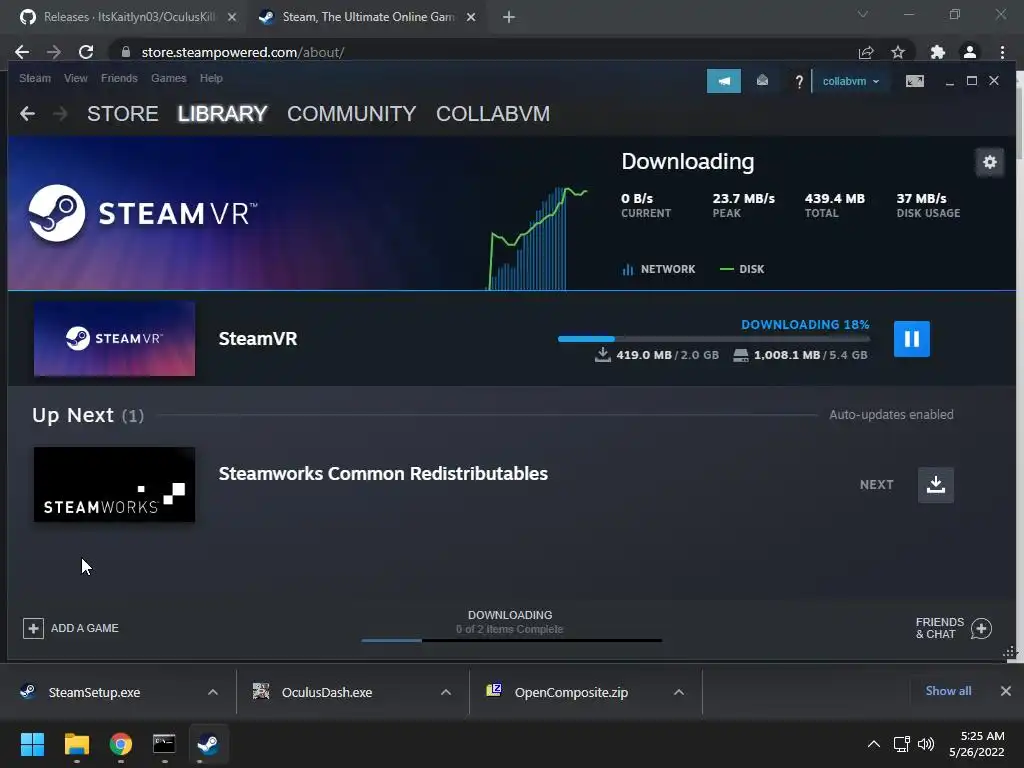Open Chrome three-dot menu

[1002, 52]
